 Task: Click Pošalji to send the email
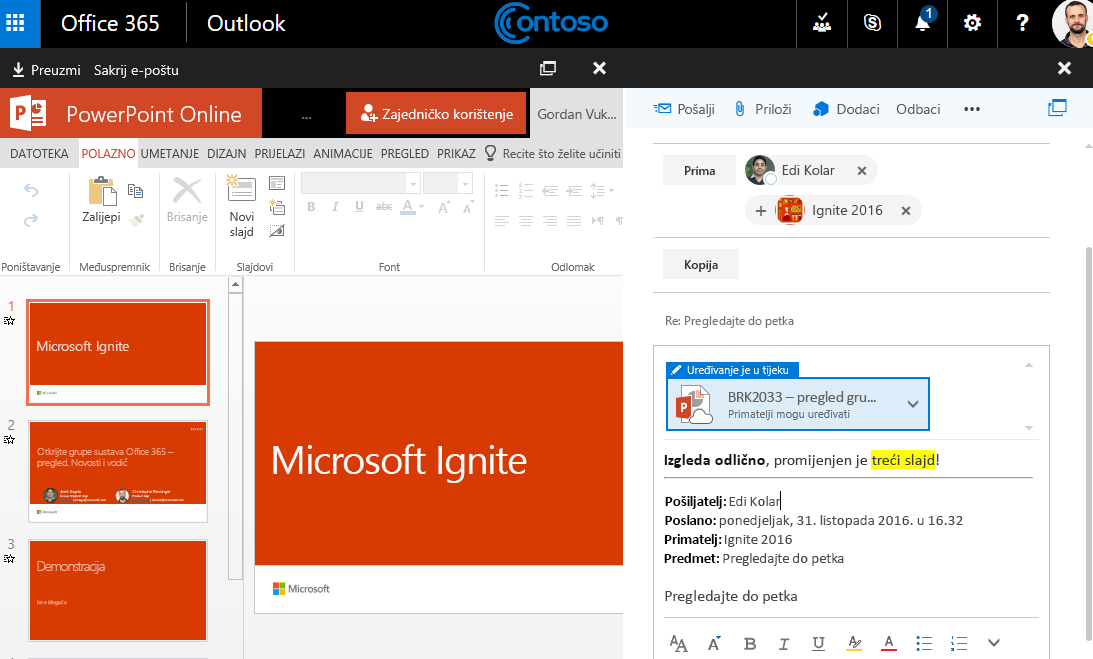[x=684, y=109]
